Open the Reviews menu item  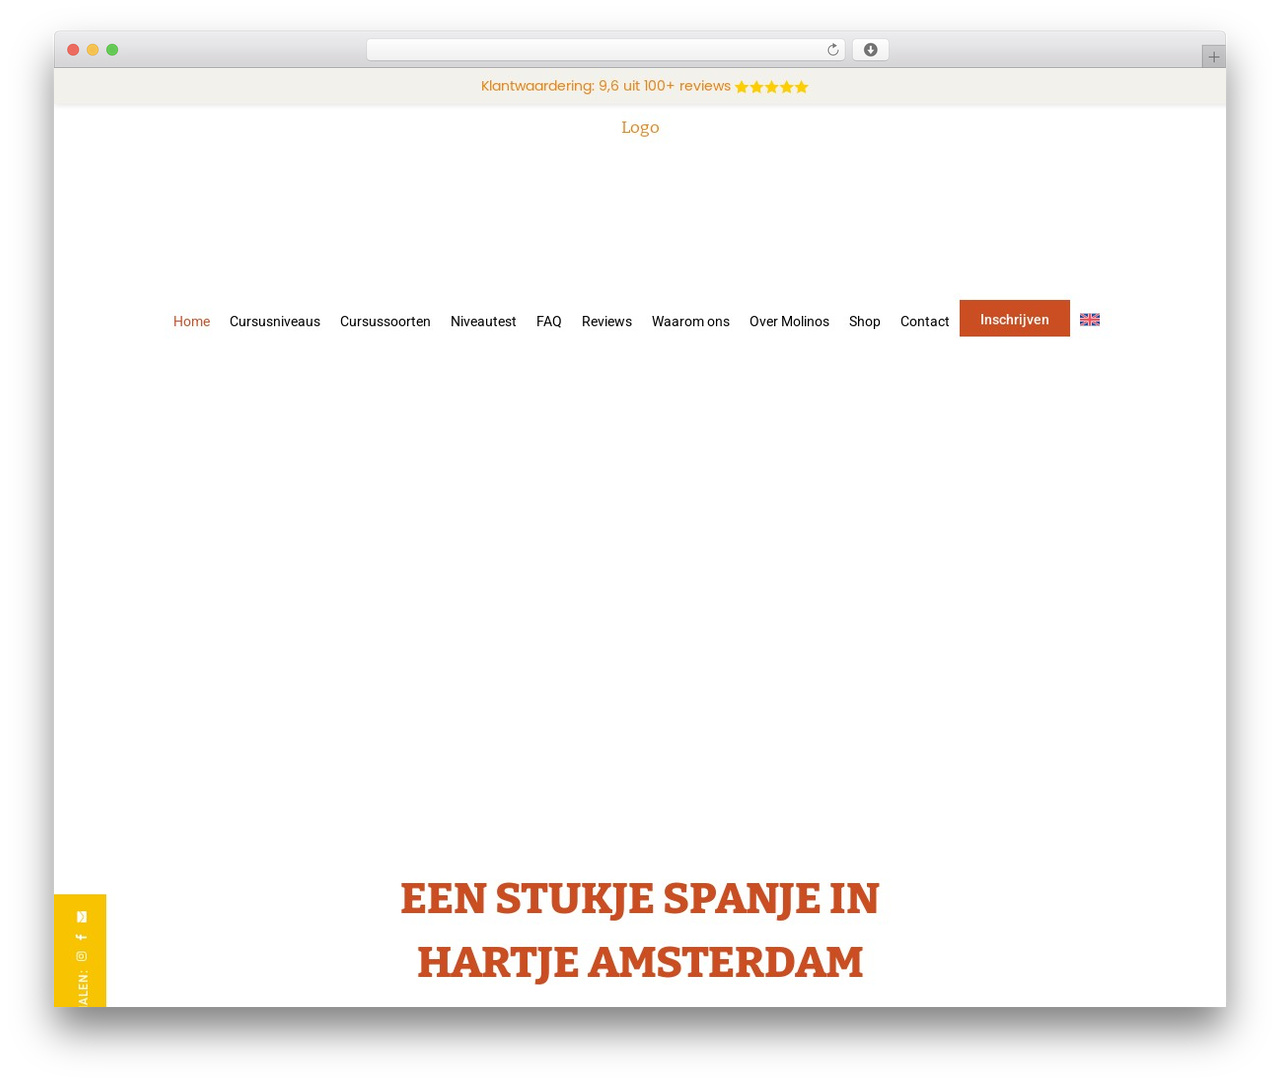[607, 321]
